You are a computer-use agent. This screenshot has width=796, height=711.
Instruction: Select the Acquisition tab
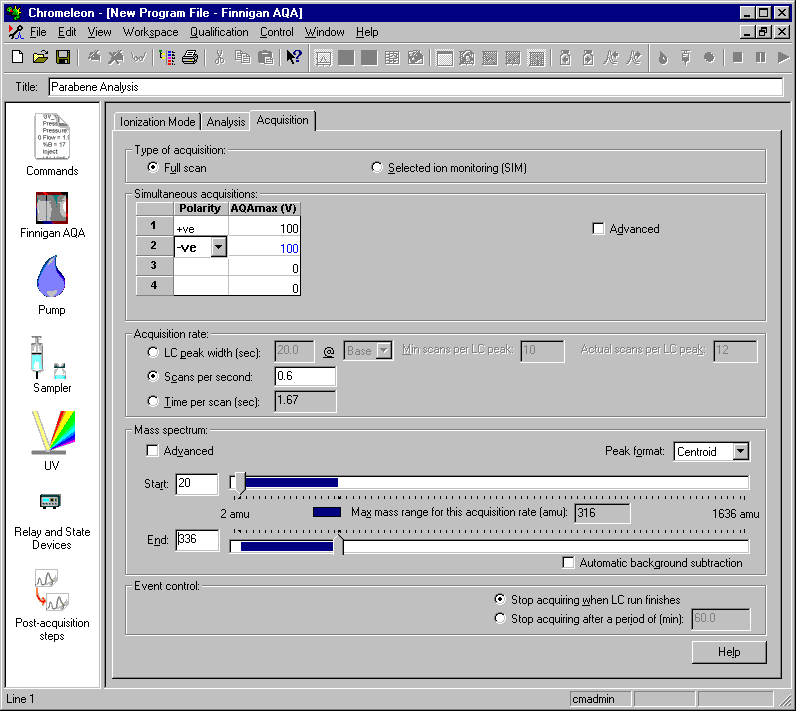click(283, 120)
